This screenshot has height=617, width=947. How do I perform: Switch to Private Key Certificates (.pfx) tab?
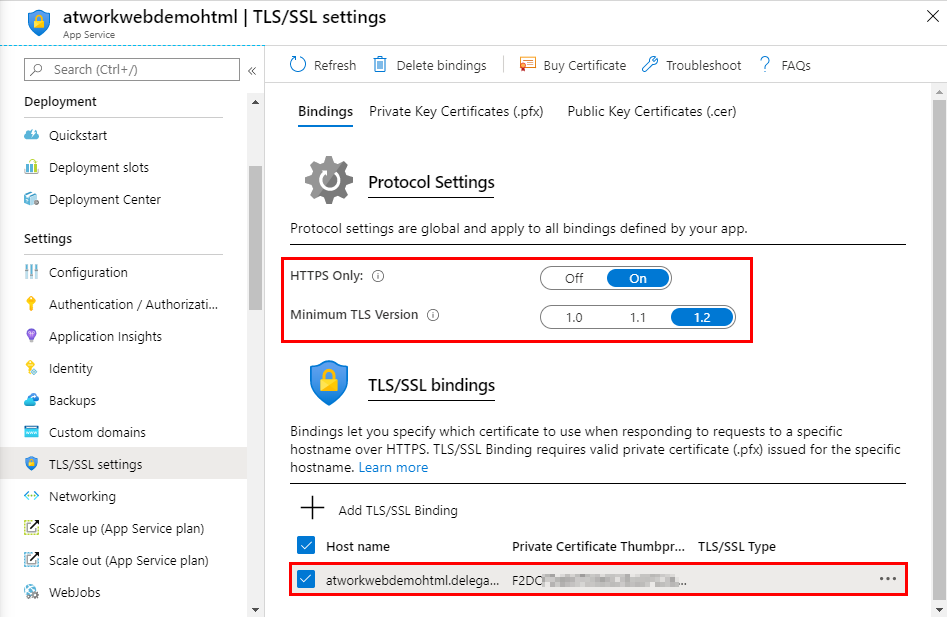(x=456, y=112)
